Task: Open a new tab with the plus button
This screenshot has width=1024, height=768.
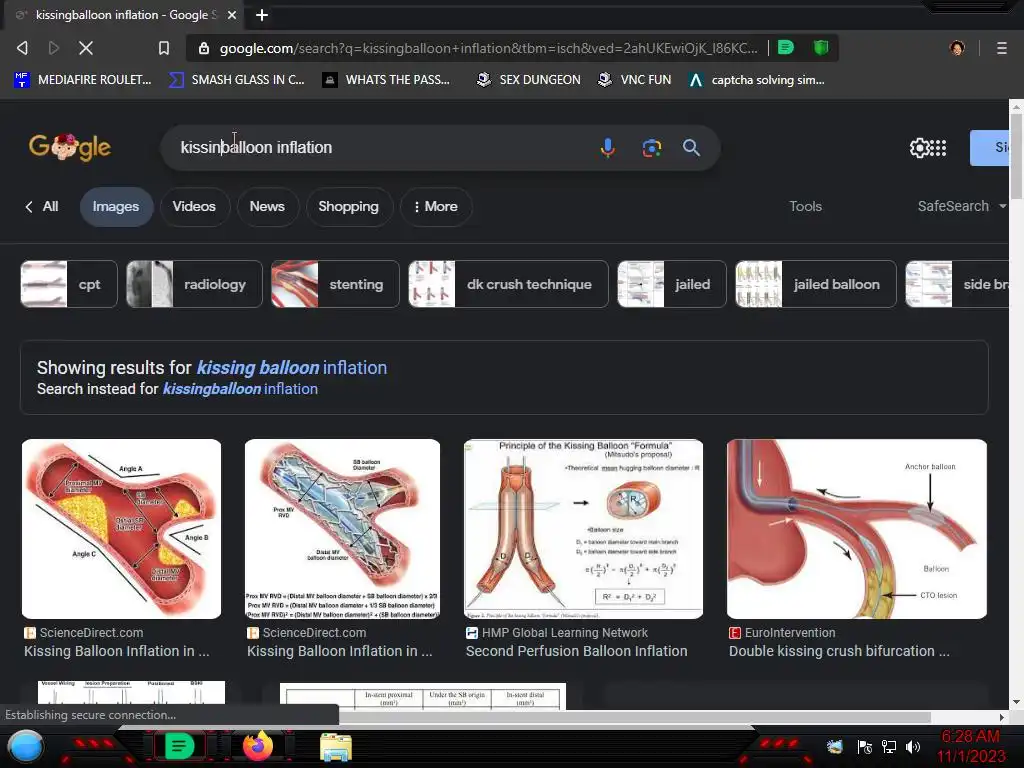Action: coord(262,15)
